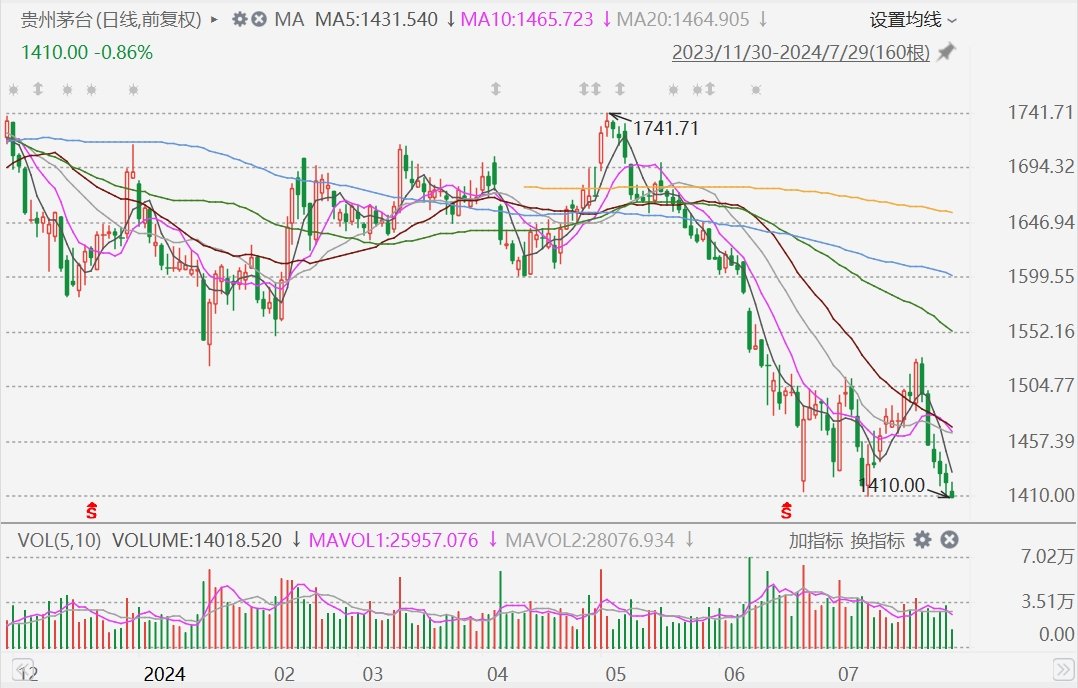The image size is (1078, 688).
Task: Remove MA indicator with the circled X
Action: click(x=258, y=19)
